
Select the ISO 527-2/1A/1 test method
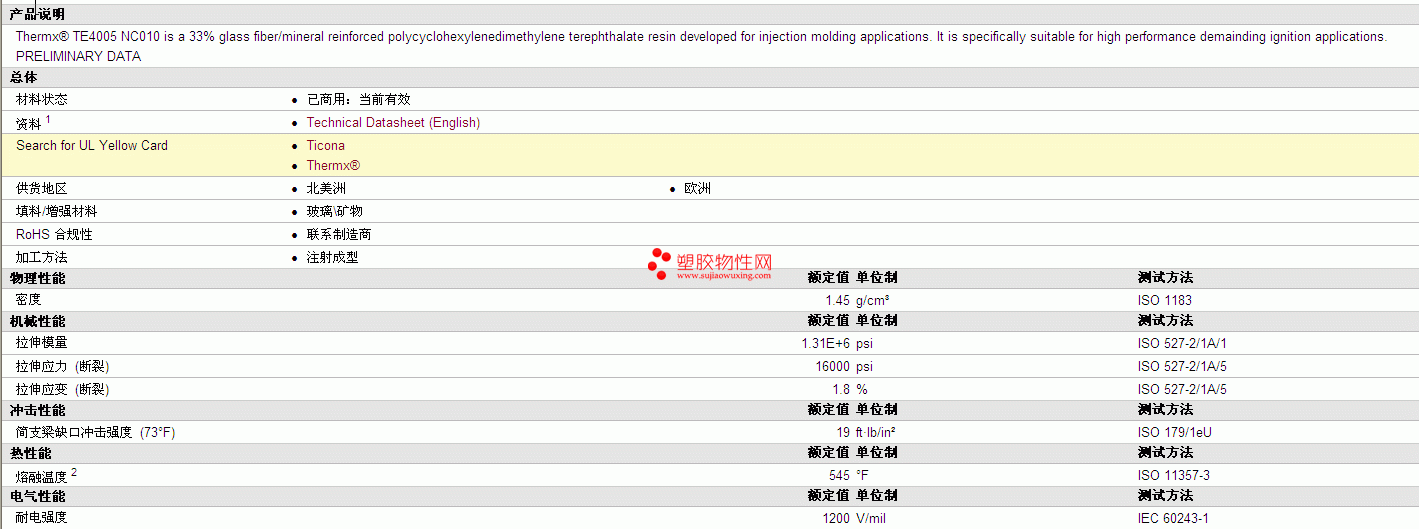1182,343
